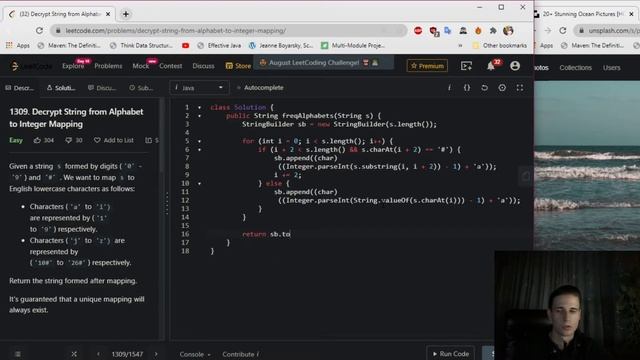Reload the LeetCode page
Image resolution: width=640 pixels, height=360 pixels.
click(x=39, y=31)
